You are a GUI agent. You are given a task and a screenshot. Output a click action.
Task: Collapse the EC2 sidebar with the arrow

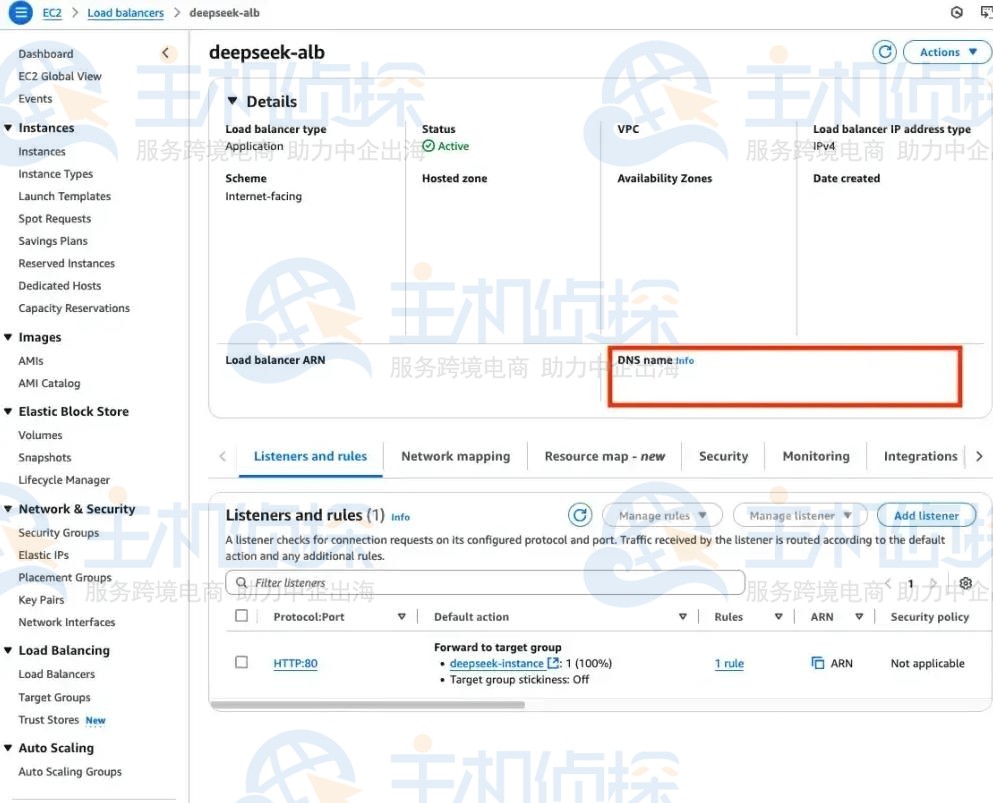[166, 54]
